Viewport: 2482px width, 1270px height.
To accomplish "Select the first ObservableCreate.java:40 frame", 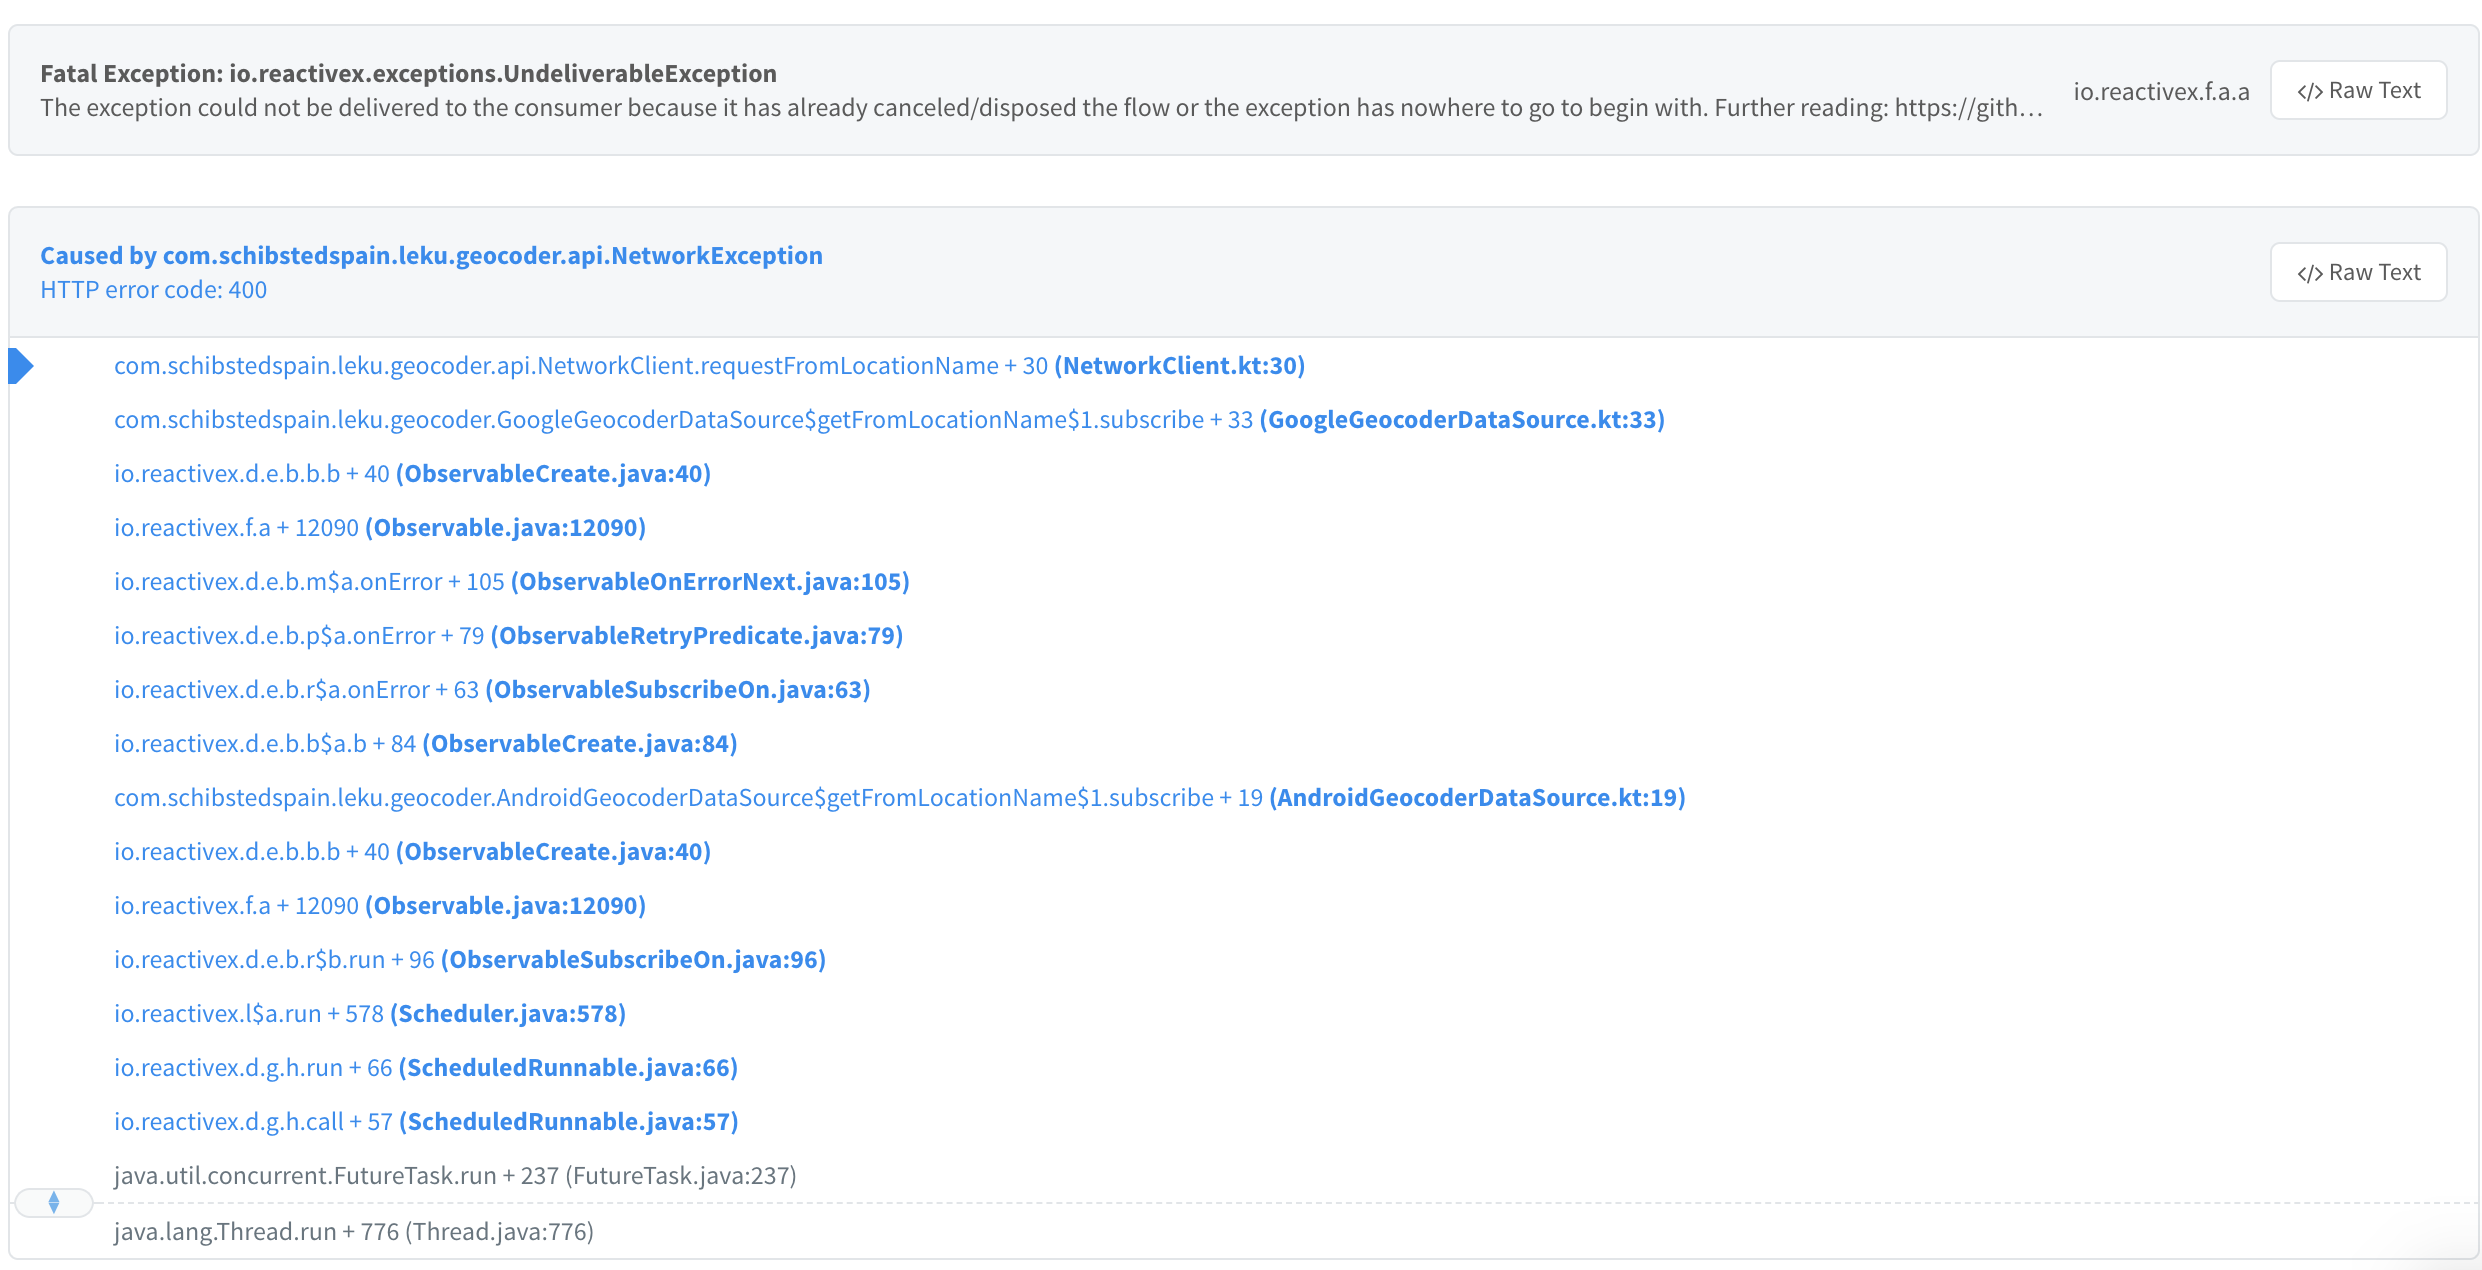I will (410, 473).
